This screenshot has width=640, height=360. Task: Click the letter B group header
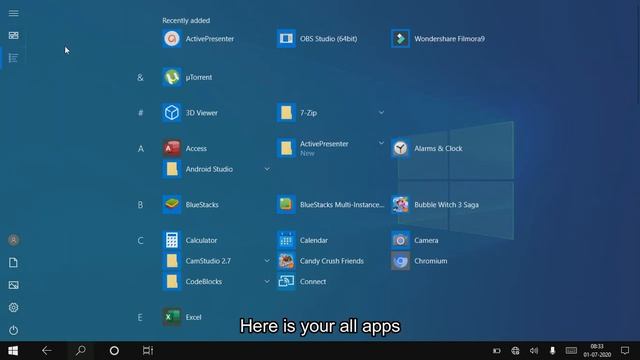tap(140, 204)
